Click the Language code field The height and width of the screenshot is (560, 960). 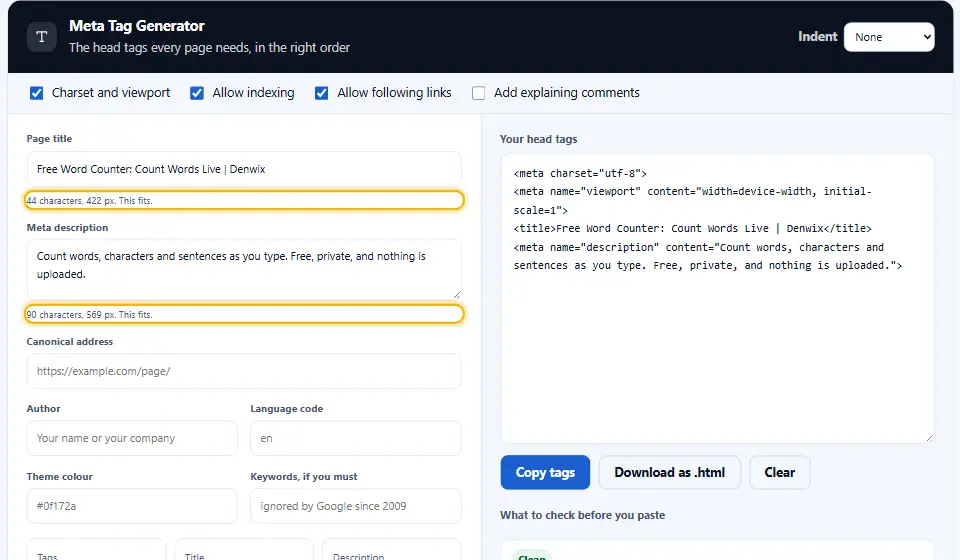point(356,438)
